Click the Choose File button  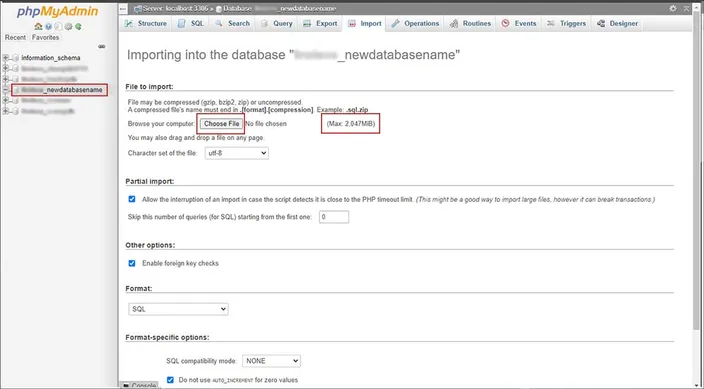tap(221, 124)
